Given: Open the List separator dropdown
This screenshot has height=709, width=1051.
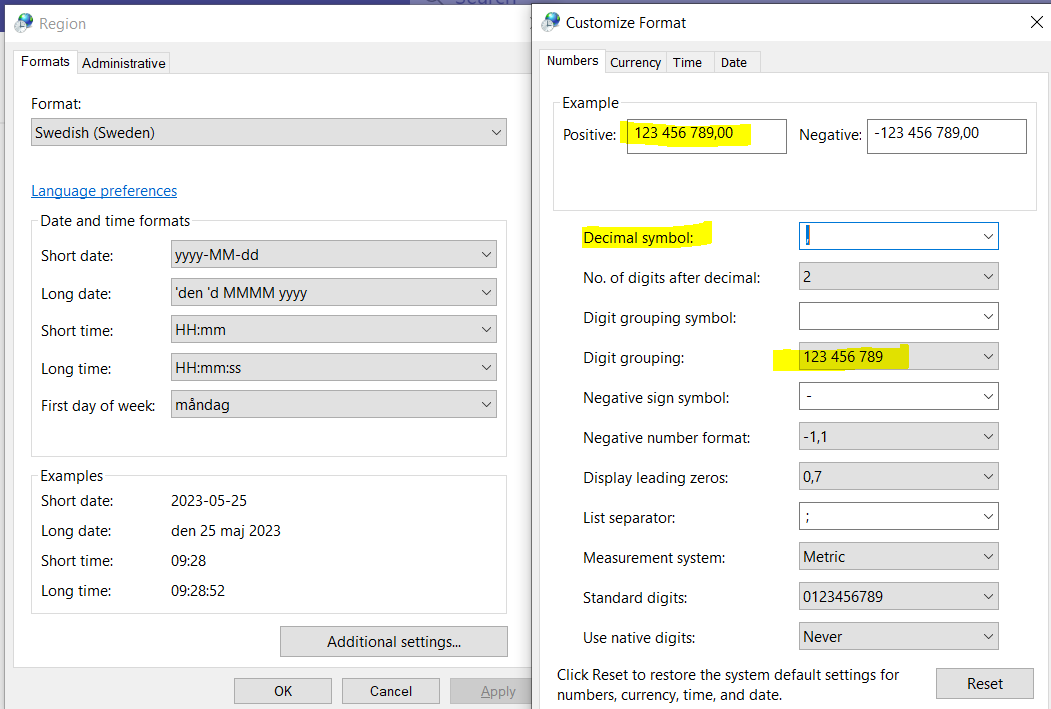Looking at the screenshot, I should (986, 516).
